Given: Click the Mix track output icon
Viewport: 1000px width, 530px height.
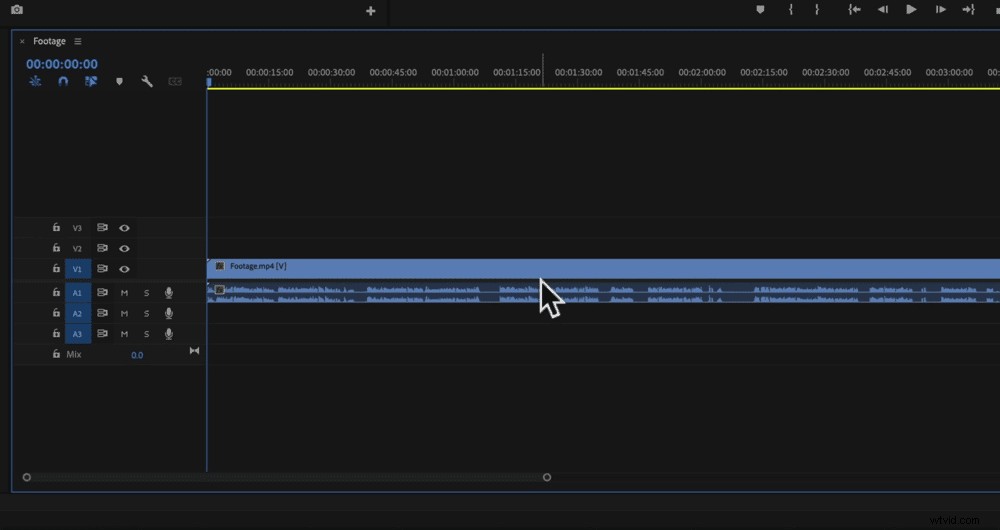Looking at the screenshot, I should click(x=195, y=351).
